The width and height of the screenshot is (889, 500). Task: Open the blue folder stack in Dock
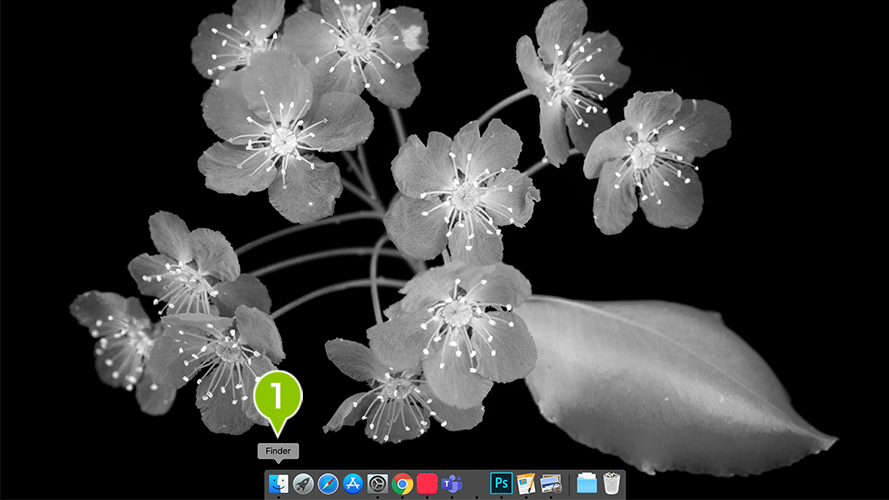click(x=587, y=484)
